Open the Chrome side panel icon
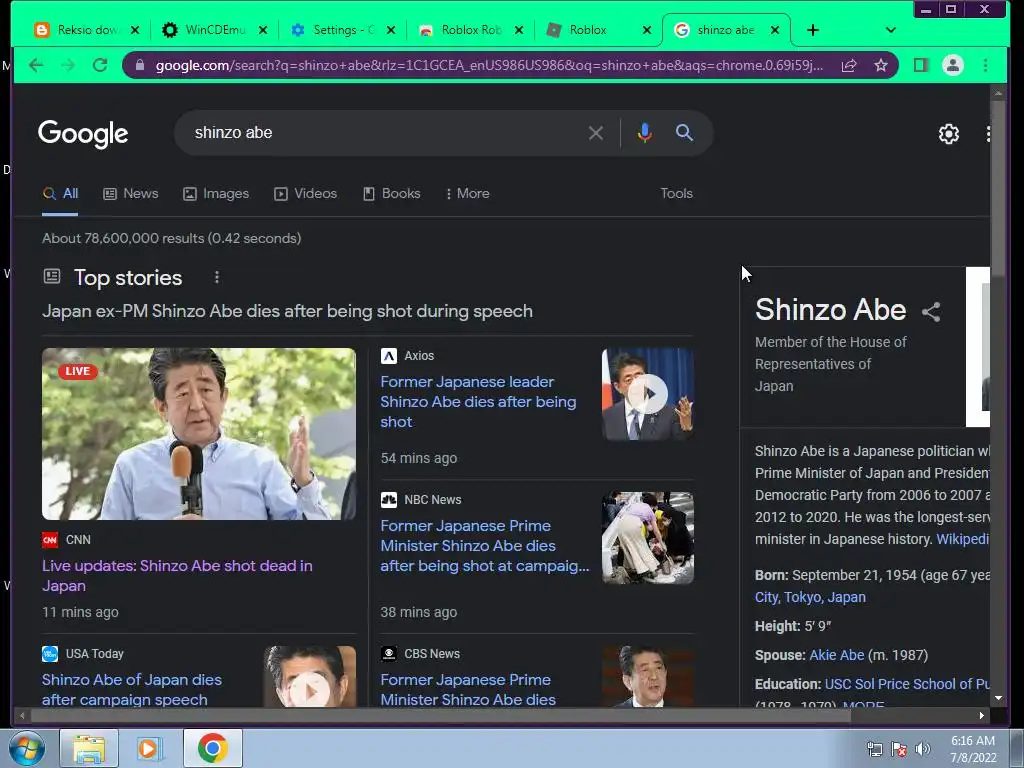 (x=921, y=65)
